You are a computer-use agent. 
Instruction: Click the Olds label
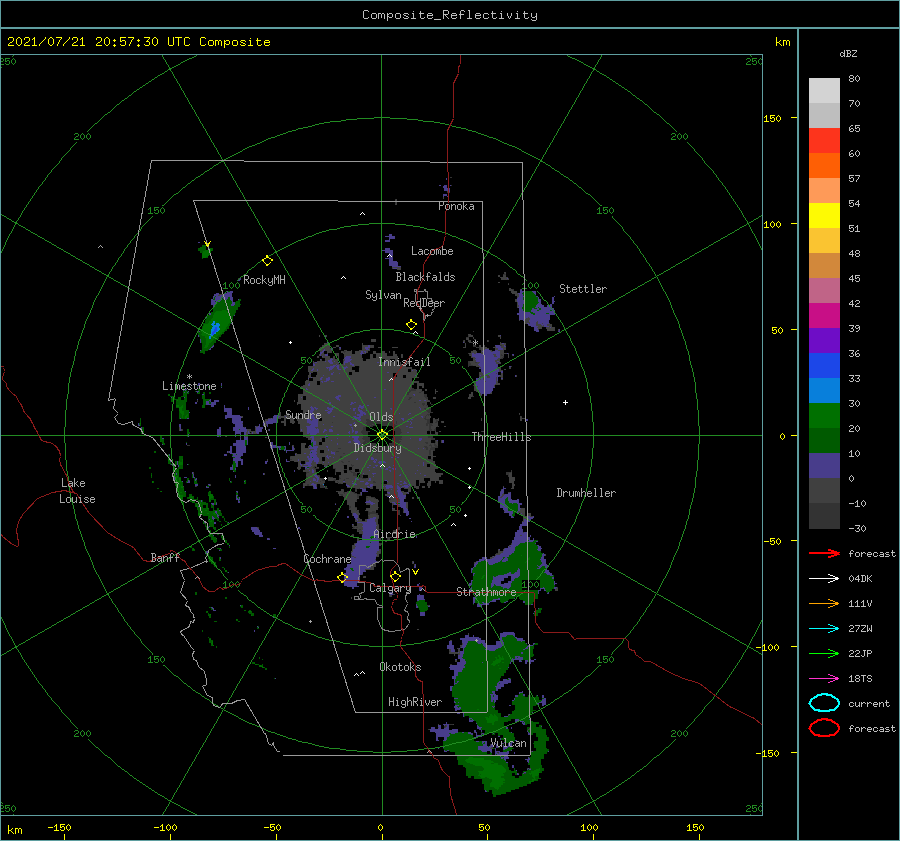click(x=381, y=417)
